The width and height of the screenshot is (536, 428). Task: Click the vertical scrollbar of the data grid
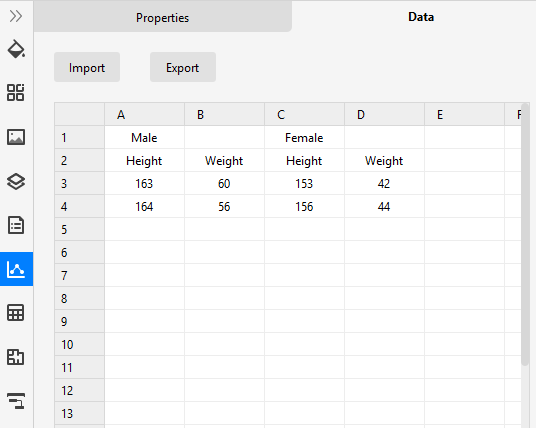pos(525,235)
